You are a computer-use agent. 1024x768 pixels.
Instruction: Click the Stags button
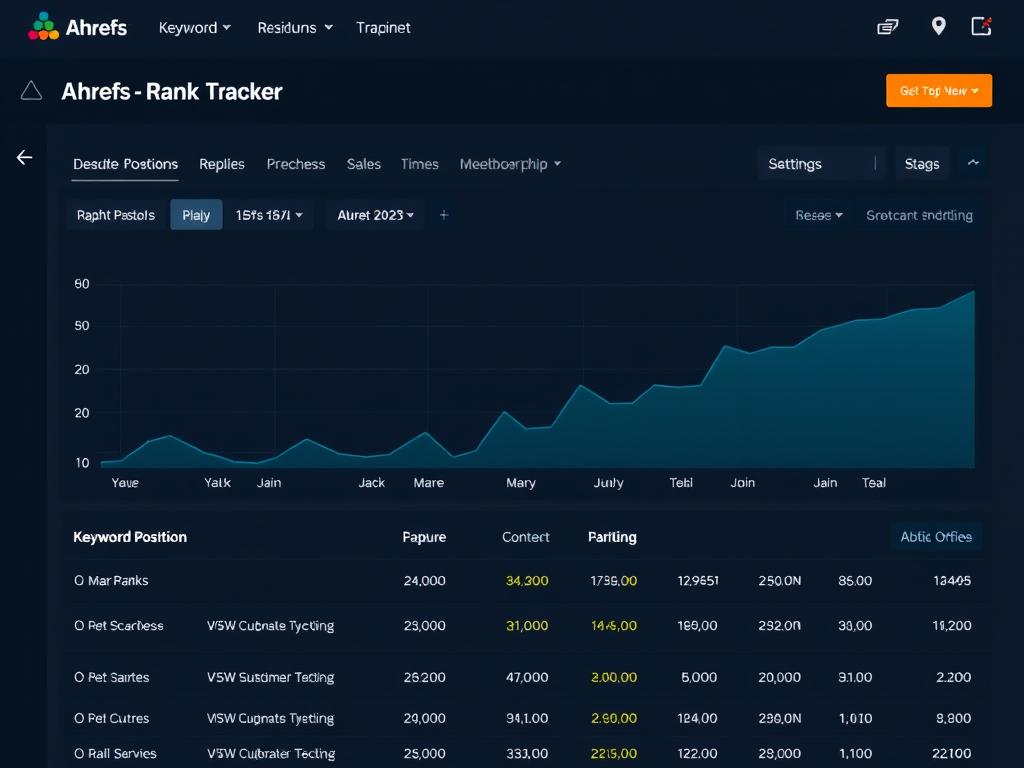pos(921,164)
